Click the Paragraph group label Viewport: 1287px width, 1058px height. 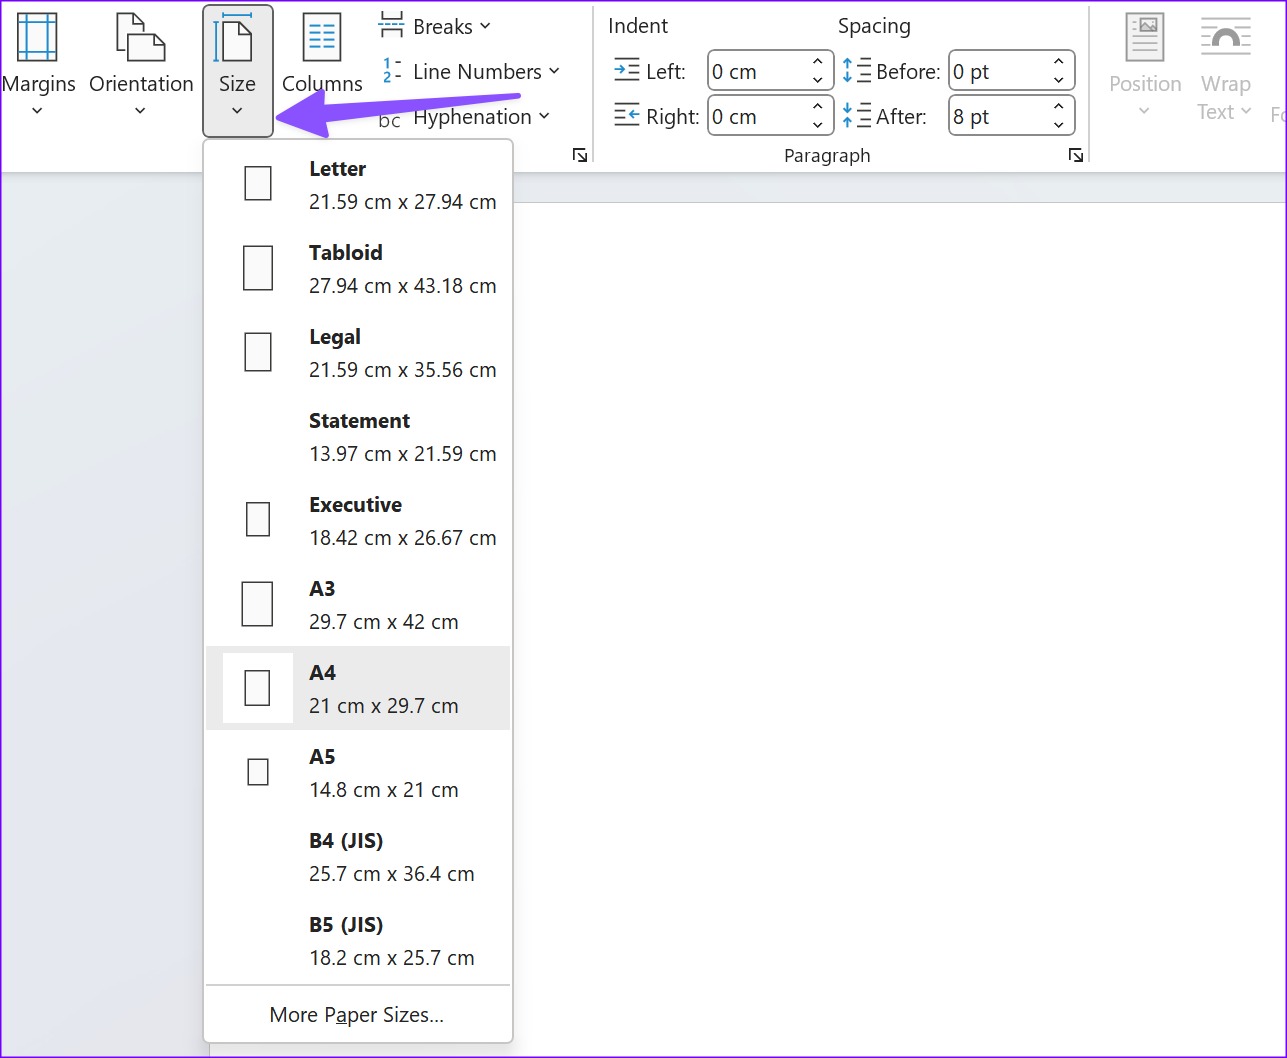point(827,155)
